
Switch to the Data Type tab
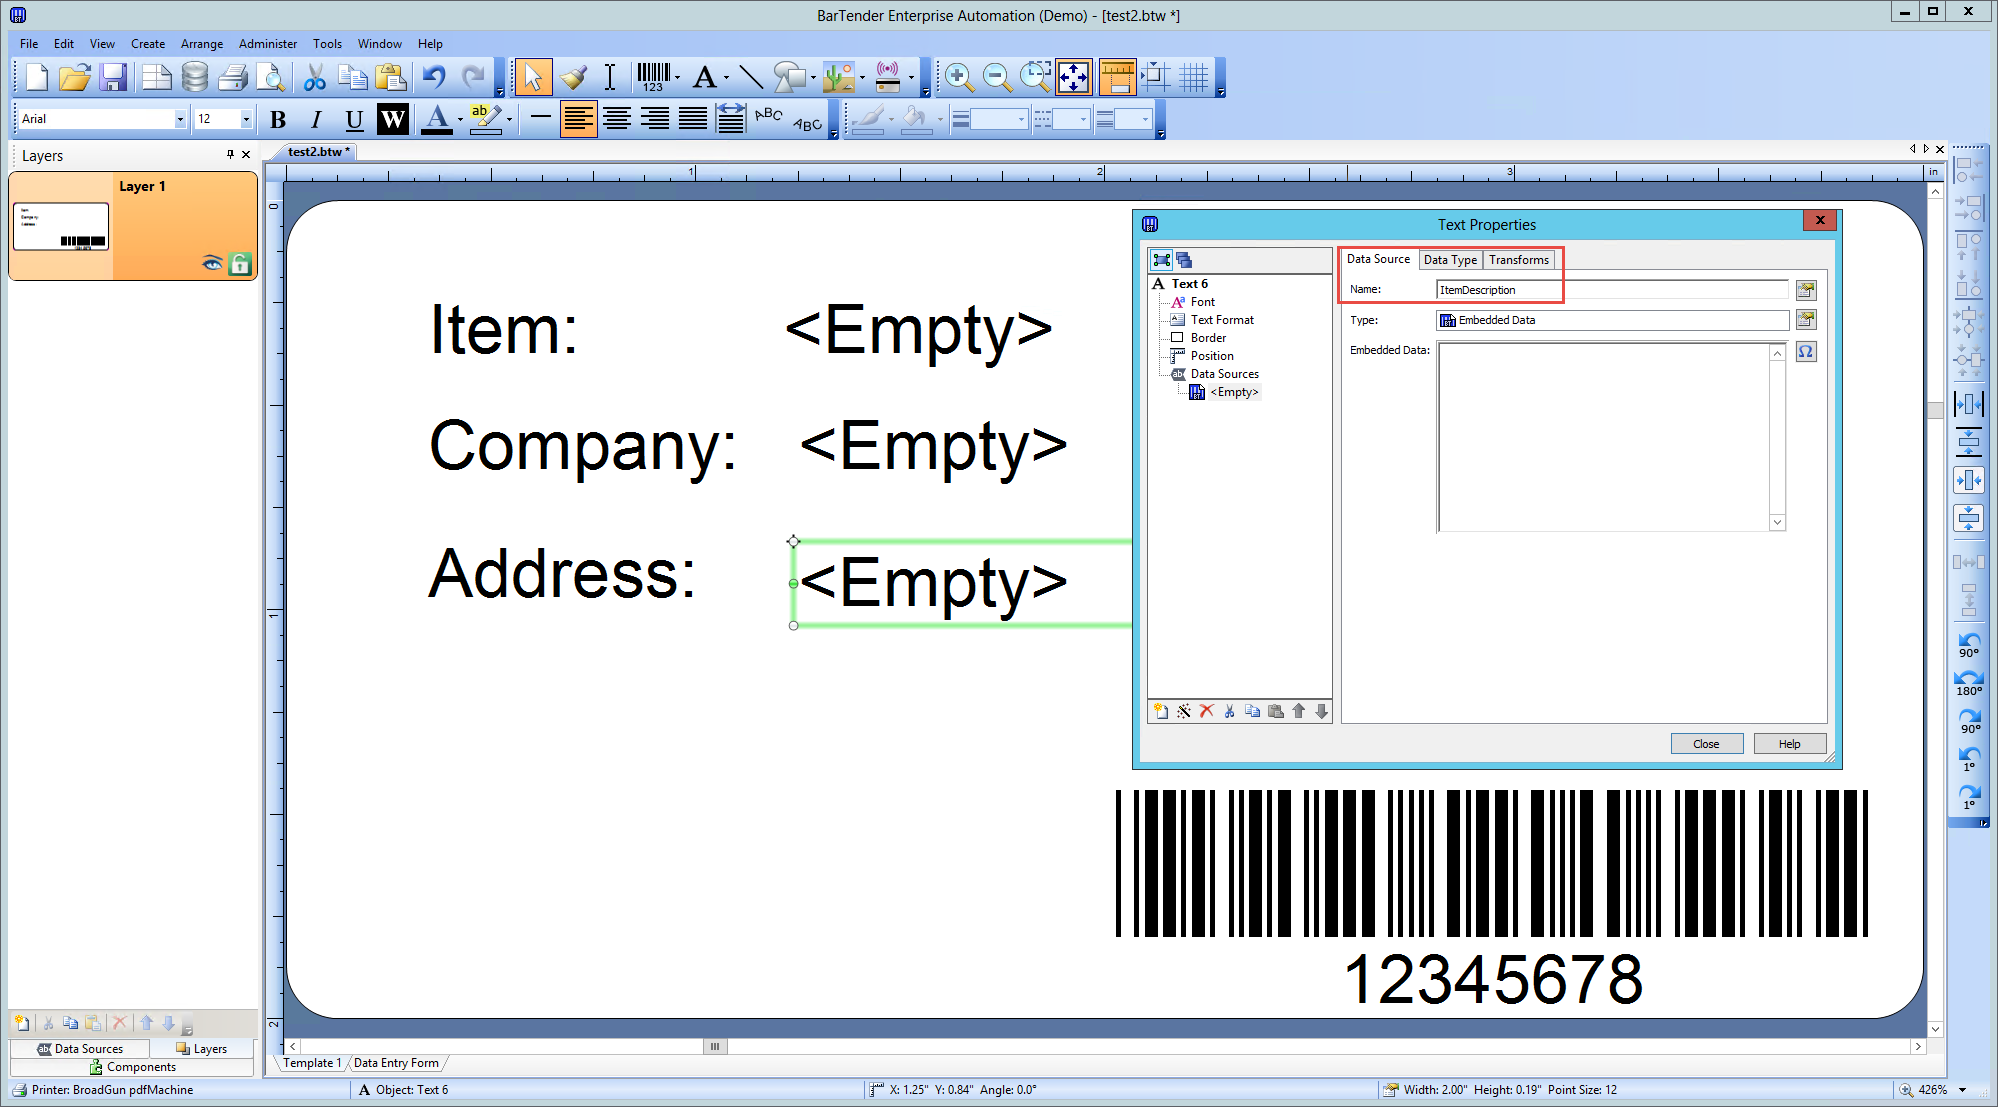coord(1450,260)
